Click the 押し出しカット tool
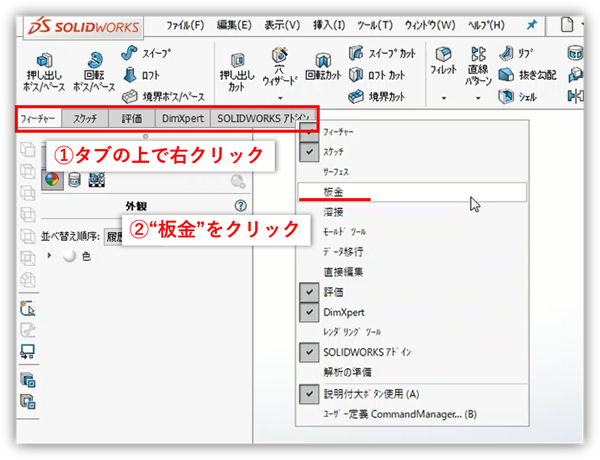Viewport: 600px width, 460px height. (x=237, y=72)
